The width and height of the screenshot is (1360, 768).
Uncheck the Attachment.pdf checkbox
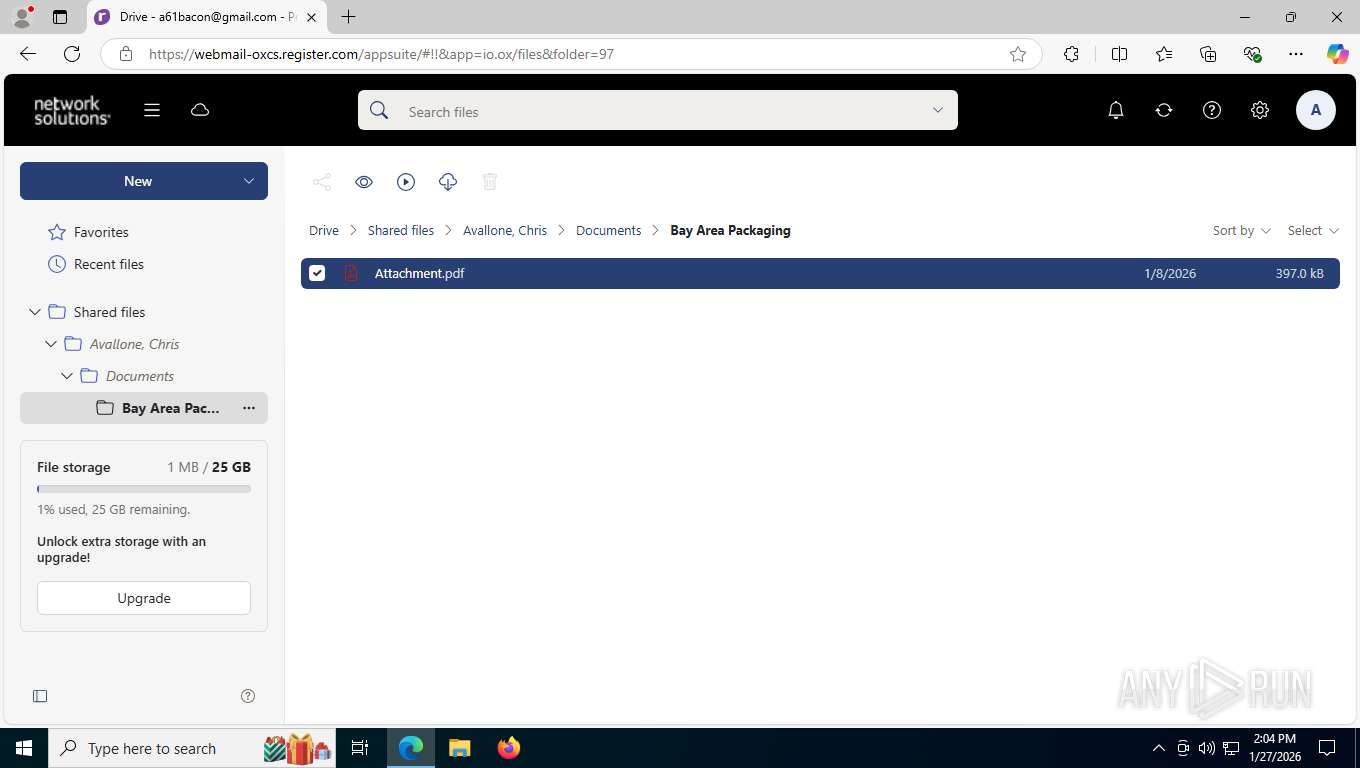pyautogui.click(x=317, y=273)
